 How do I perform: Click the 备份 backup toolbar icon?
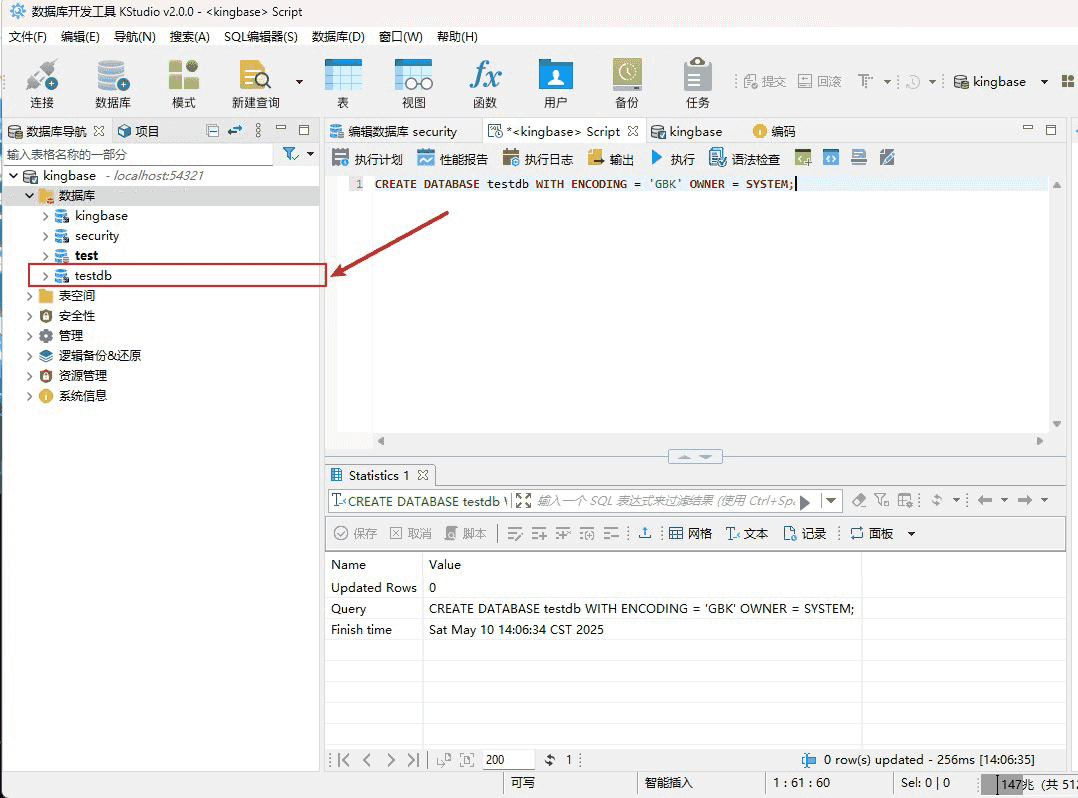[x=627, y=83]
